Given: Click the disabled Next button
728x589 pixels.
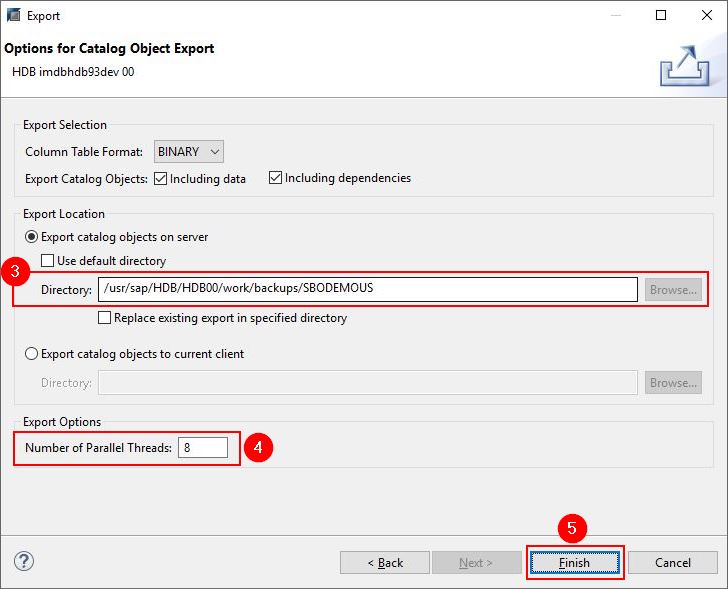Looking at the screenshot, I should coord(476,563).
